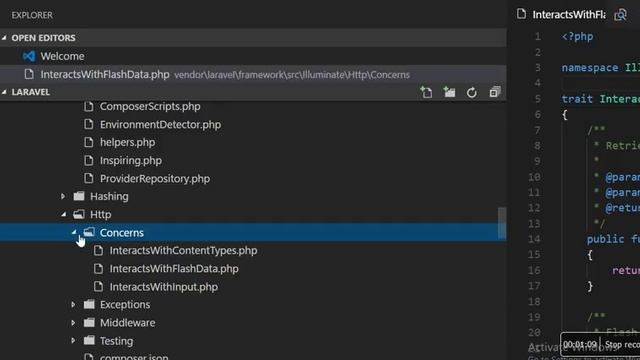Select the Middleware folder name
Screen dimensions: 640x360
pos(127,322)
